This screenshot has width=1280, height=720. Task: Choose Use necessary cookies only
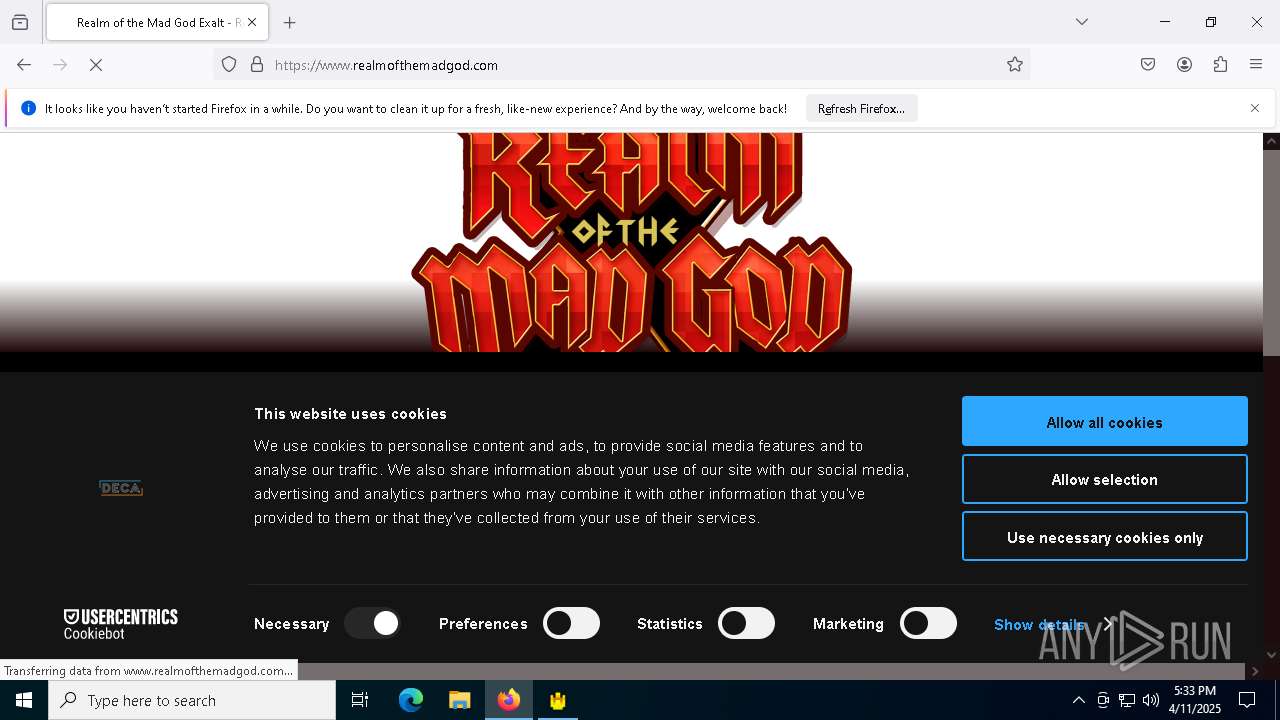click(x=1105, y=537)
